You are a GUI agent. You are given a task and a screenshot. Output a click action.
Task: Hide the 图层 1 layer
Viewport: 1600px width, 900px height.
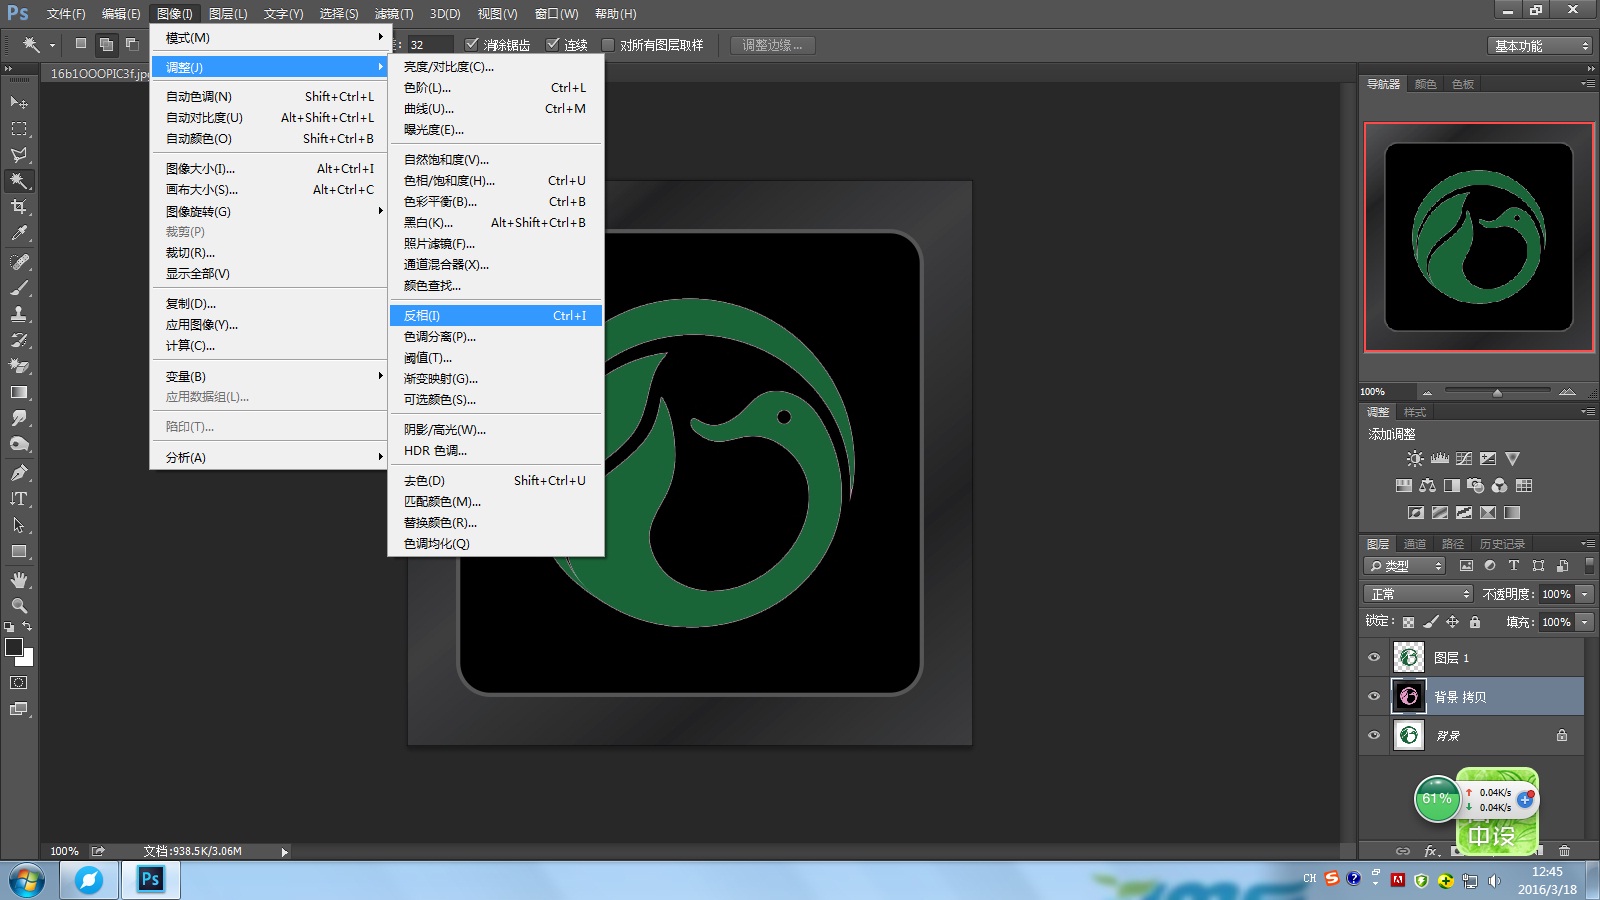click(1374, 658)
